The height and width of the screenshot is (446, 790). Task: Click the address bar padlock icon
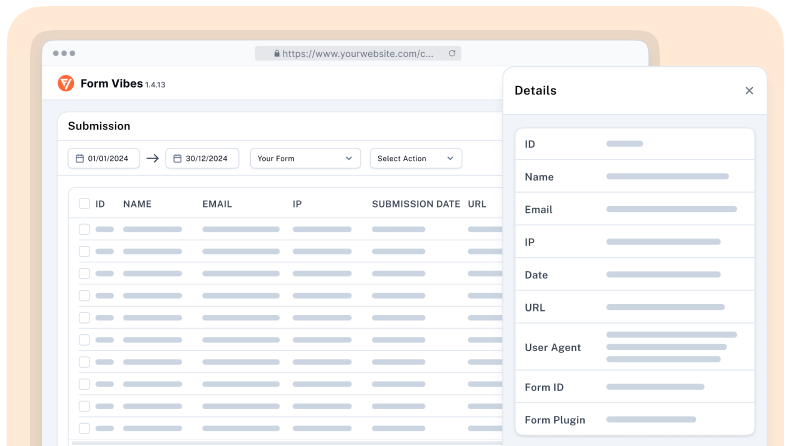pyautogui.click(x=274, y=54)
